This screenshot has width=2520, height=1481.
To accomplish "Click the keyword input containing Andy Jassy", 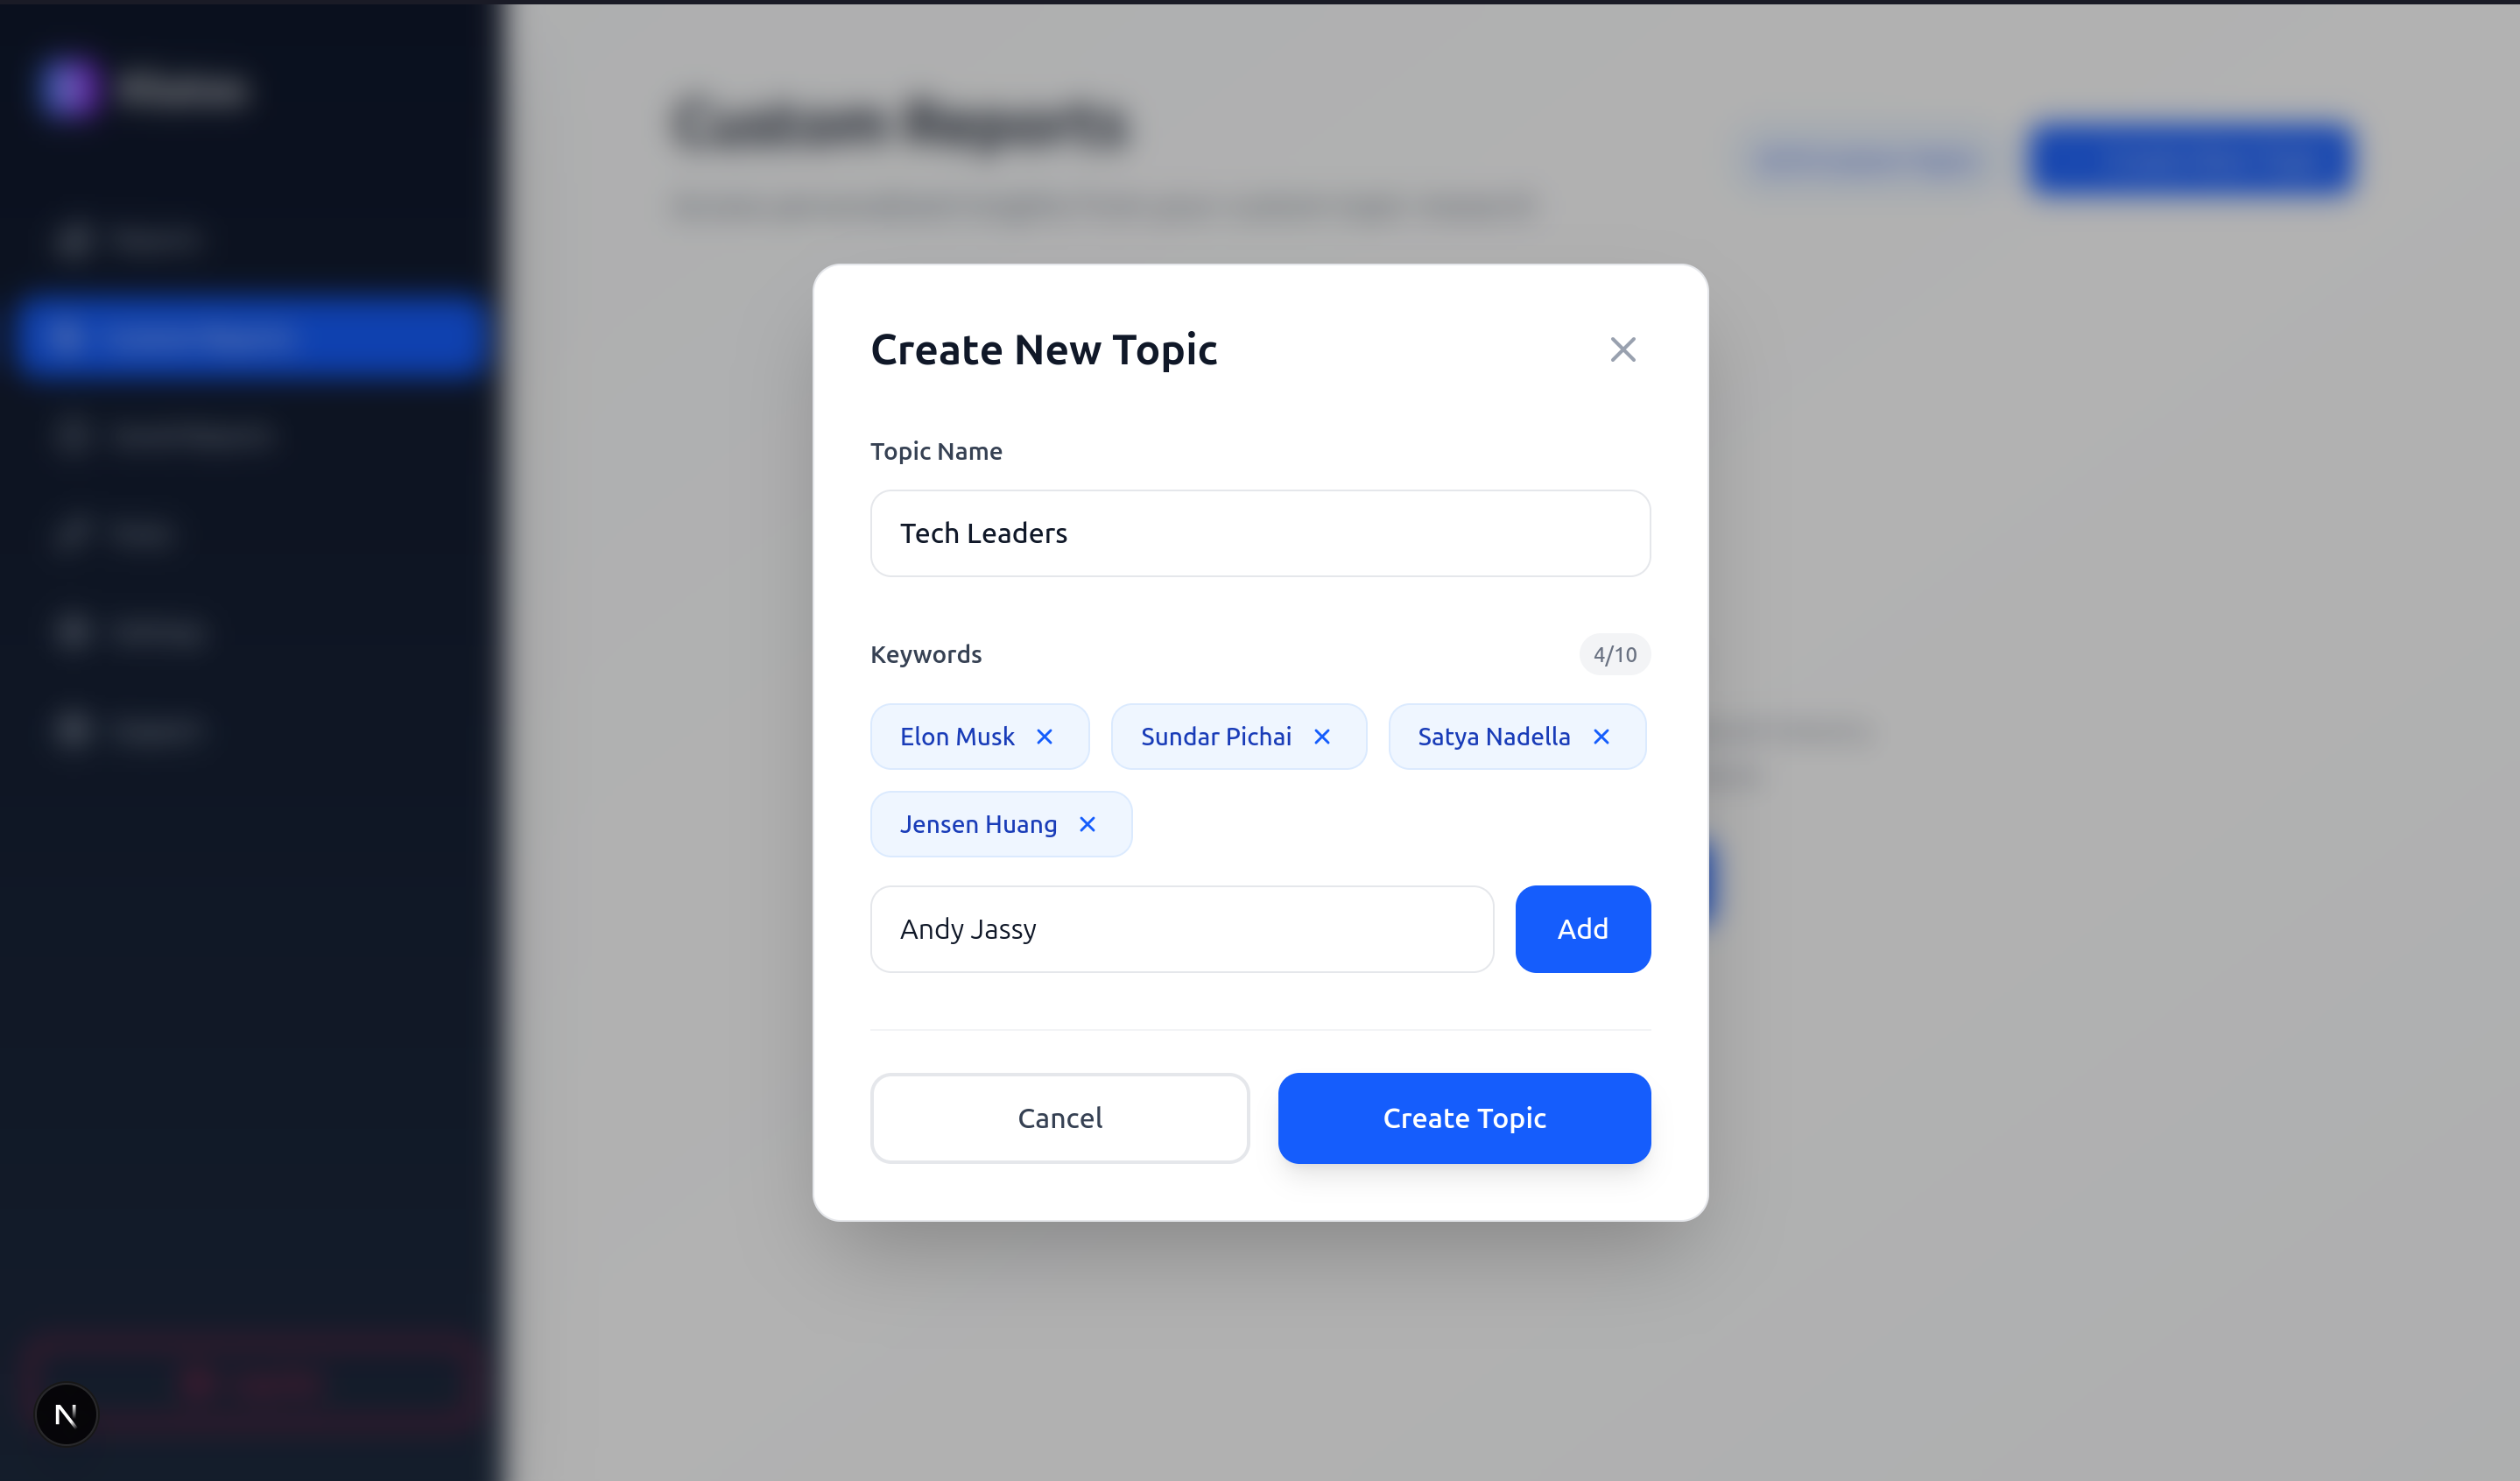I will tap(1181, 929).
